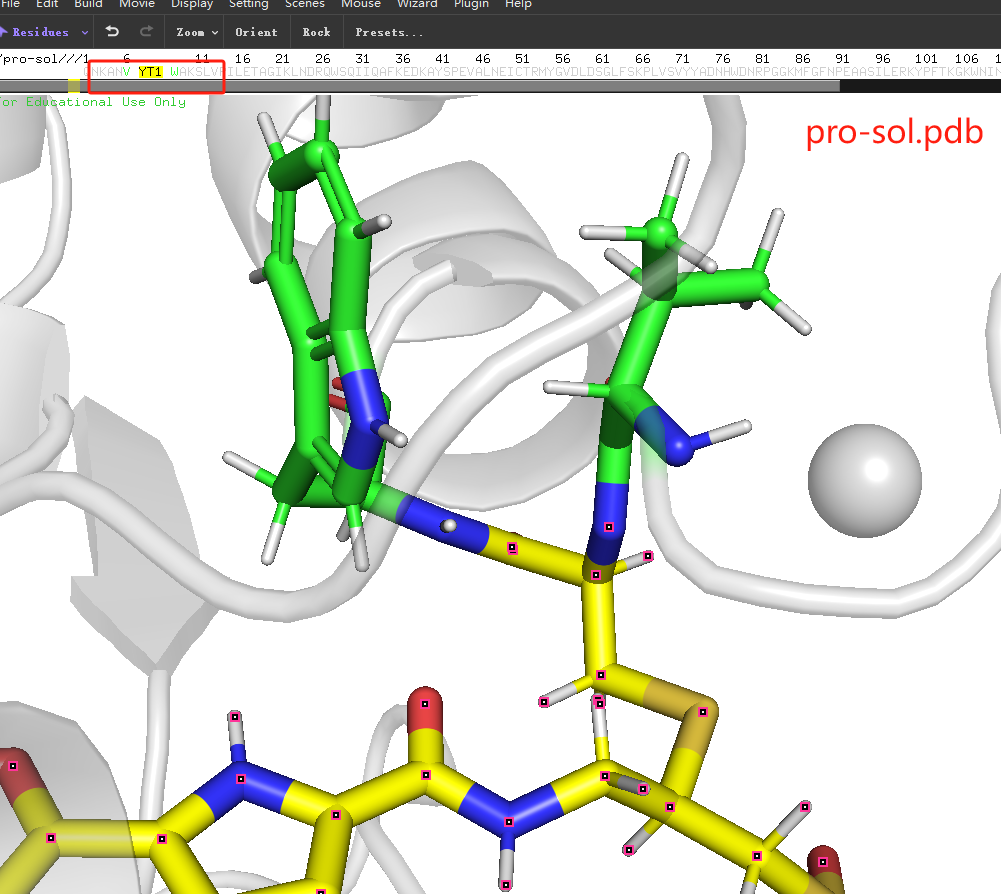
Task: Open the Residues selection mode dropdown
Action: (46, 32)
